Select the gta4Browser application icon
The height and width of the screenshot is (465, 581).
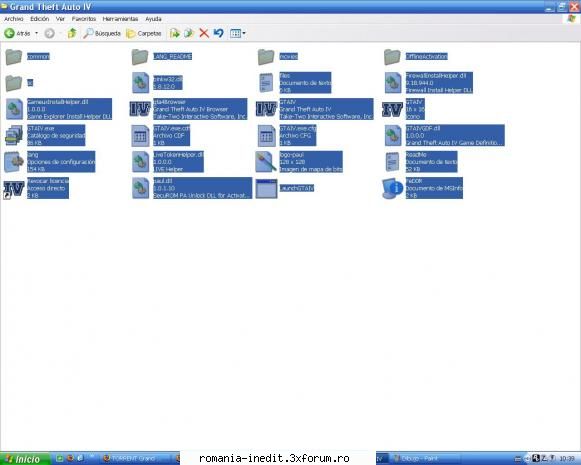point(140,109)
